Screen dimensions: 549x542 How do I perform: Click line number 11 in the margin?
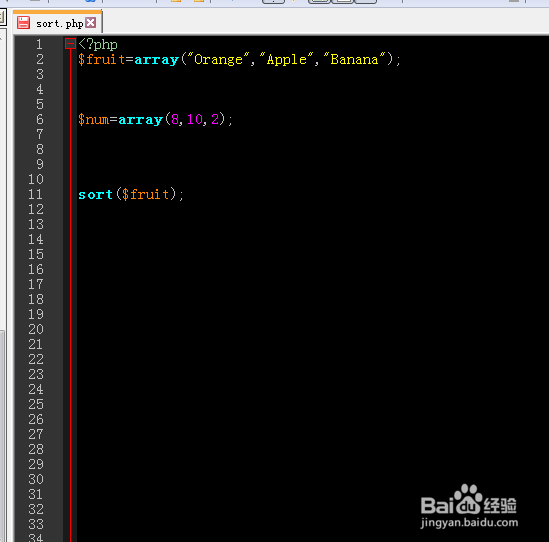click(35, 194)
